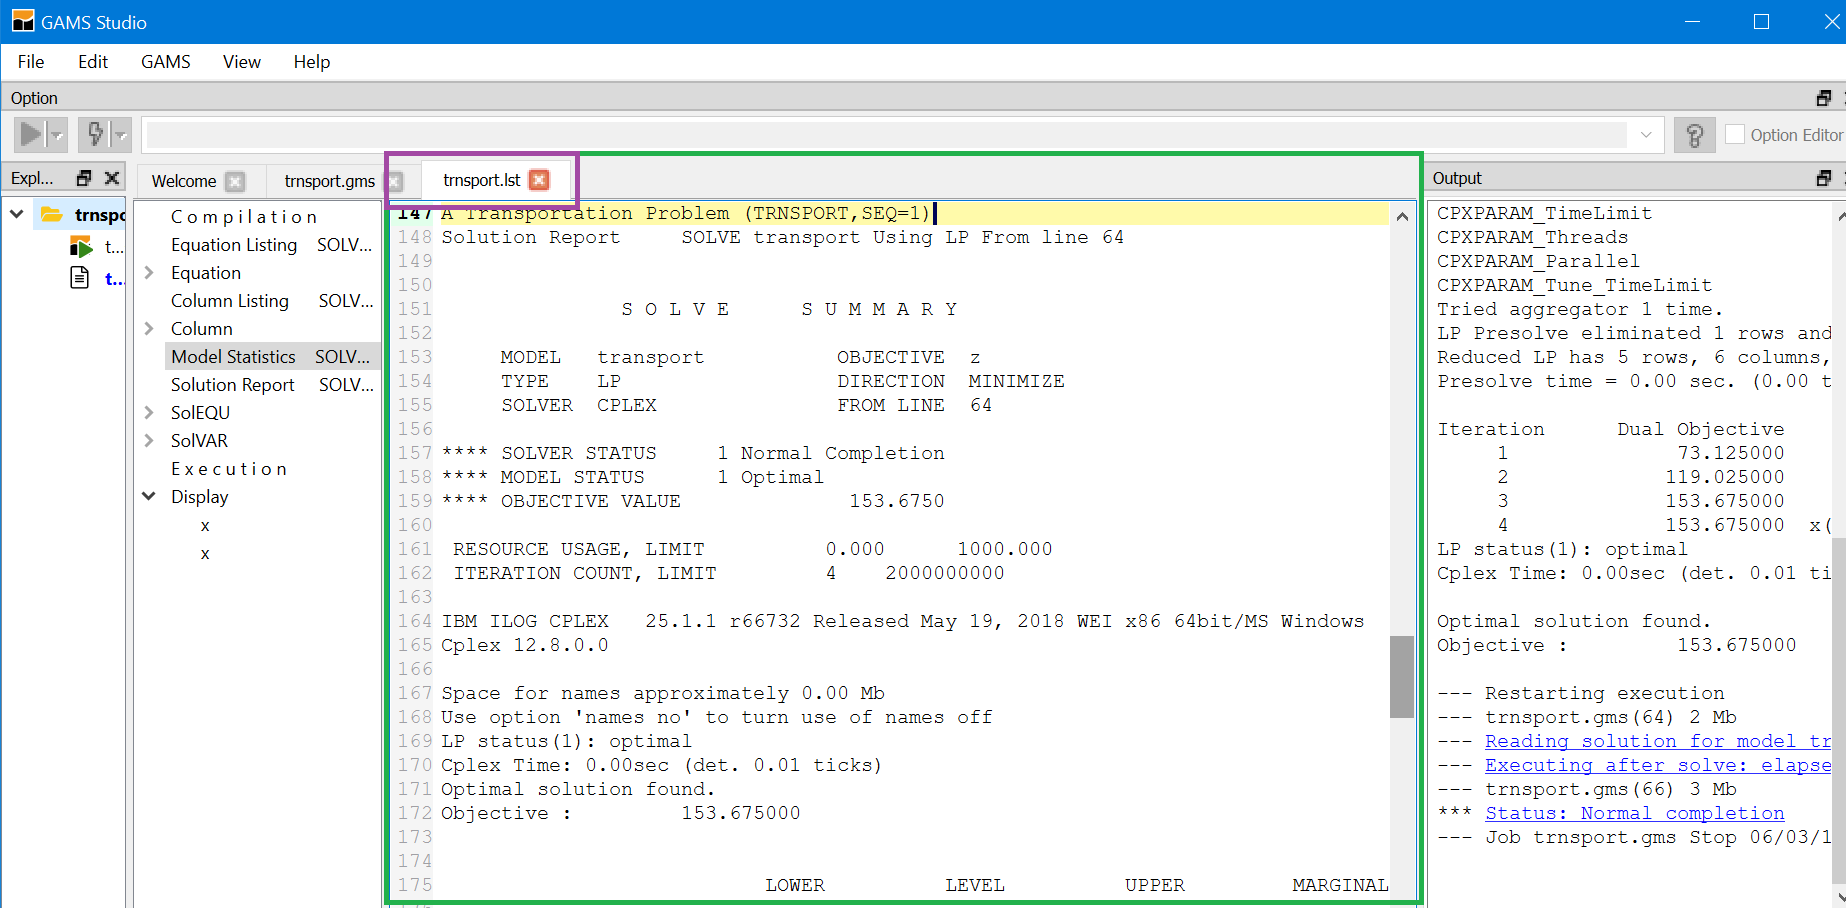Close the Explorer panel
1846x908 pixels.
click(x=112, y=178)
